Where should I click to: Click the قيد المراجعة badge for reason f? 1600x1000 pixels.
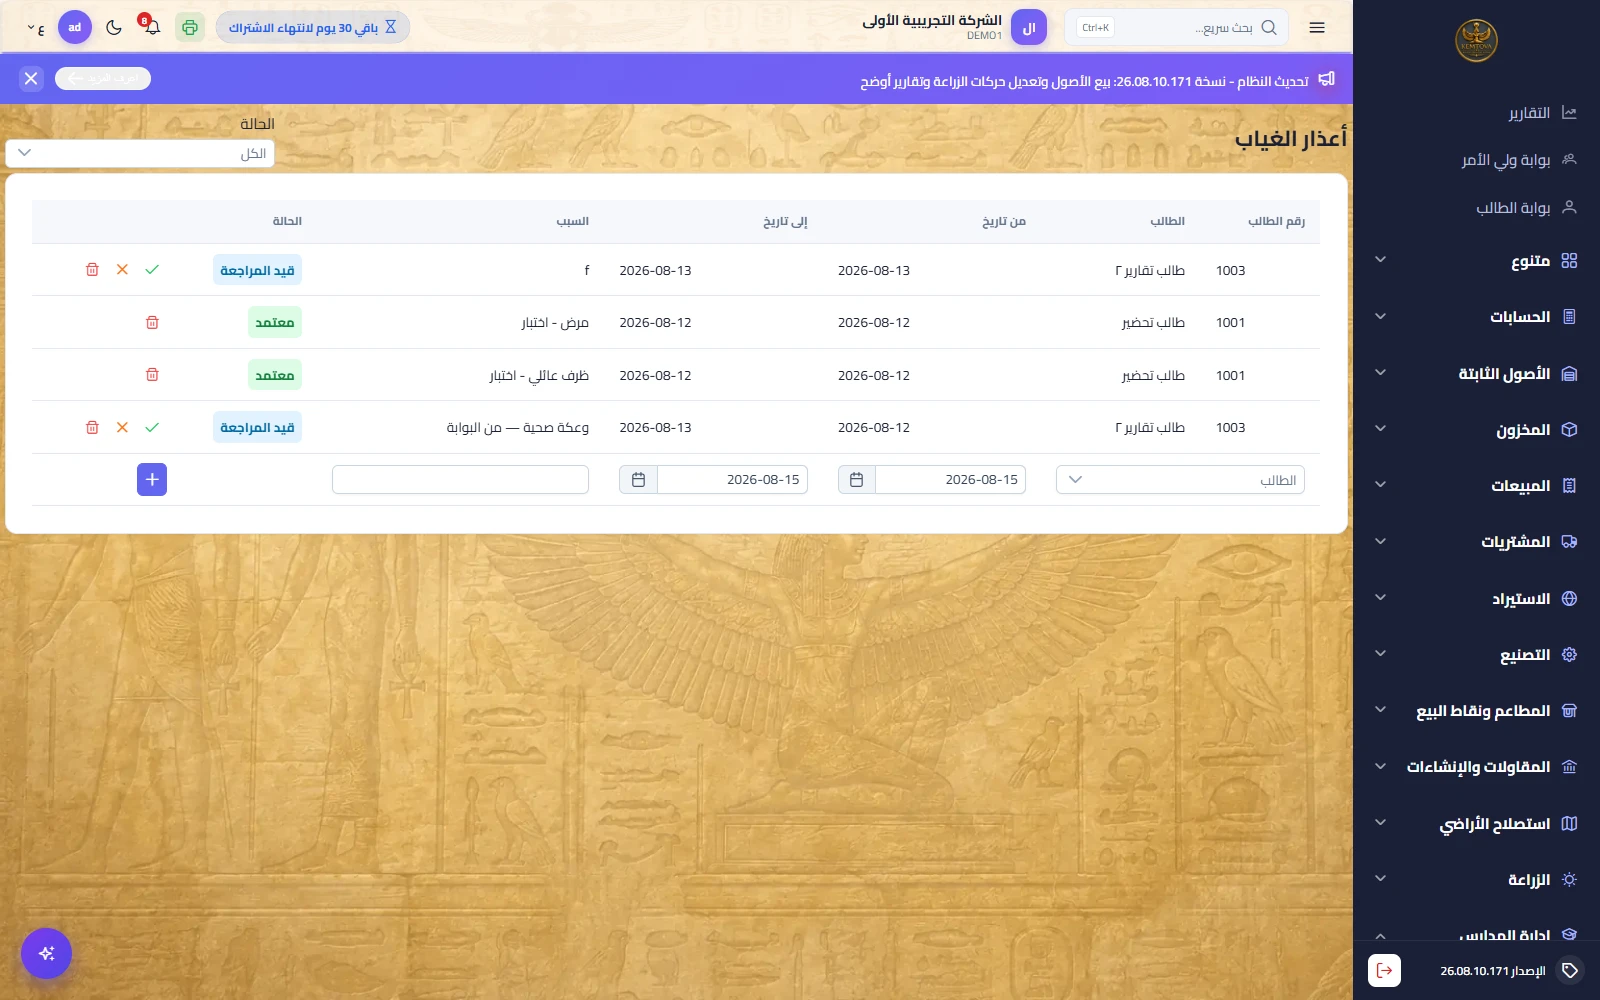[257, 270]
